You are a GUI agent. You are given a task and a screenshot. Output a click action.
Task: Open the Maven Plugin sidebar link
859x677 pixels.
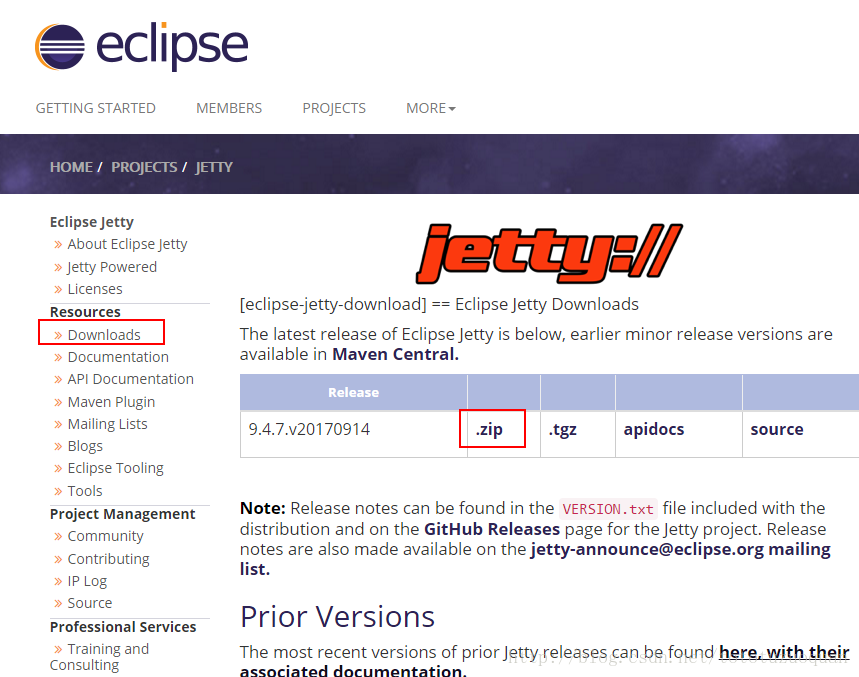111,401
